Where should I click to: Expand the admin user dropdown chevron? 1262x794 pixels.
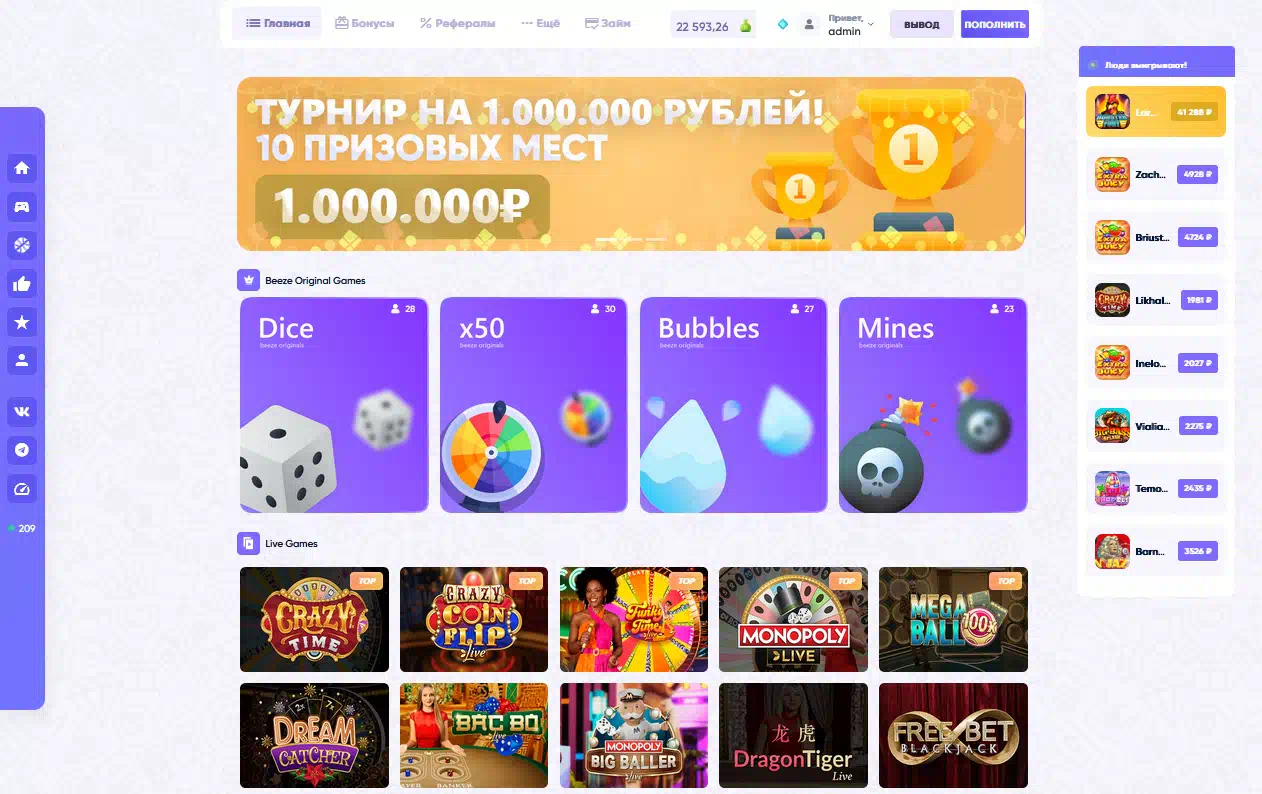click(870, 24)
